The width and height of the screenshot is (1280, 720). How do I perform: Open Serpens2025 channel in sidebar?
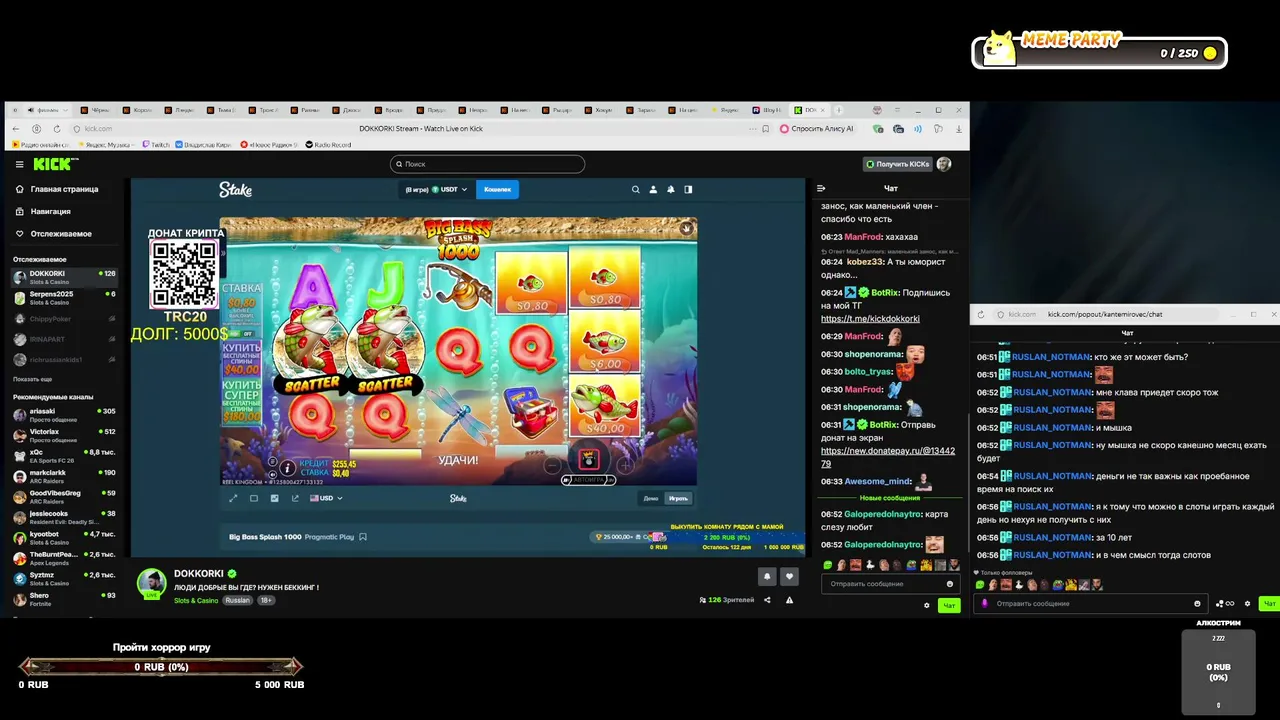coord(64,296)
